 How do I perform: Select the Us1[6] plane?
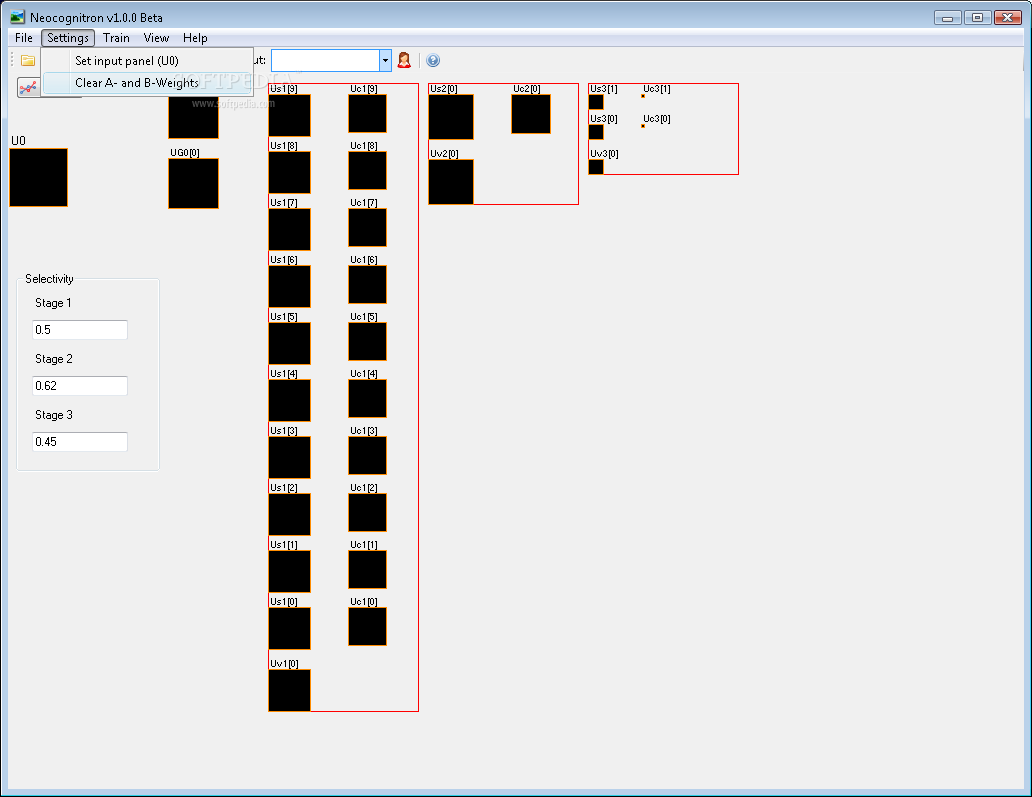(x=290, y=286)
